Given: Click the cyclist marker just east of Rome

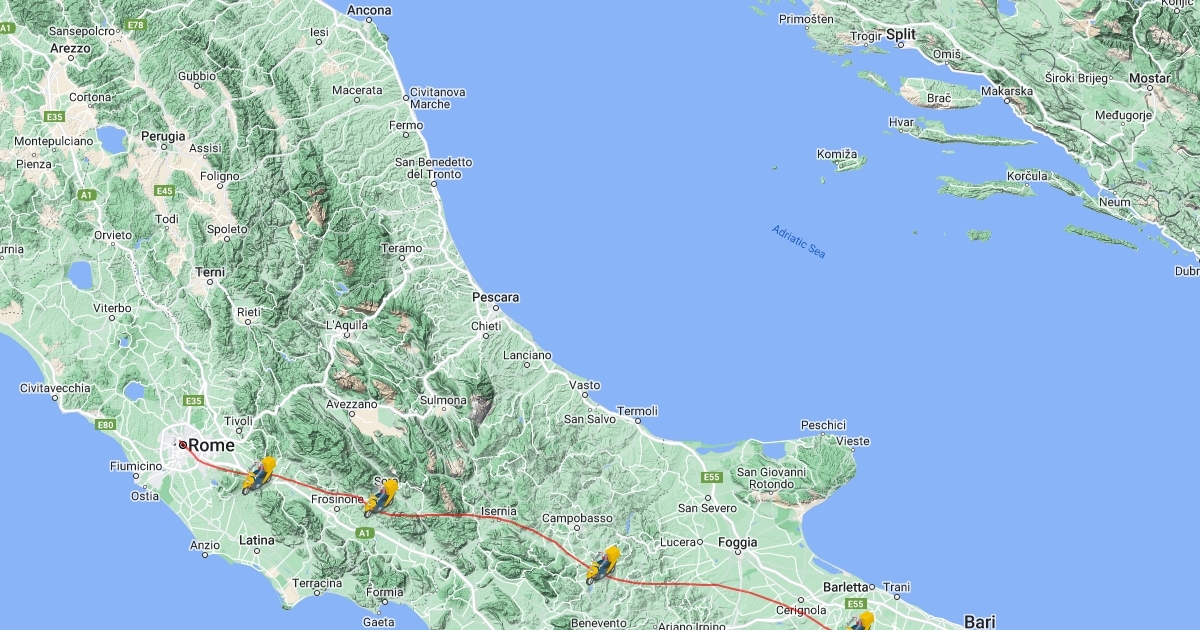Looking at the screenshot, I should [259, 476].
